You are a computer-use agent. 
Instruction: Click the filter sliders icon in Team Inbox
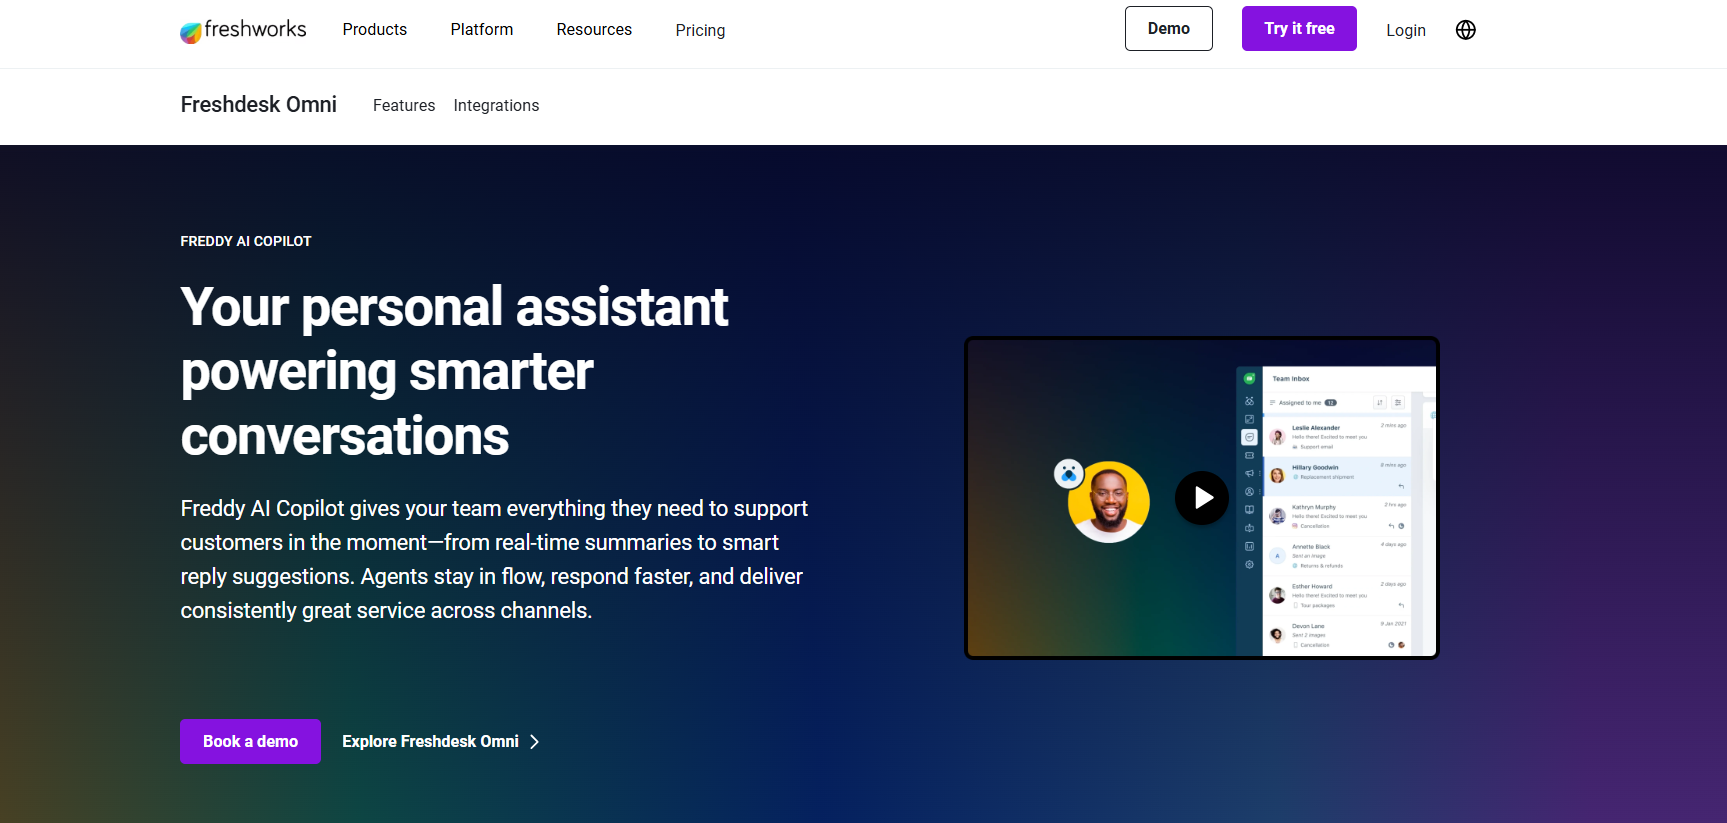pyautogui.click(x=1398, y=403)
